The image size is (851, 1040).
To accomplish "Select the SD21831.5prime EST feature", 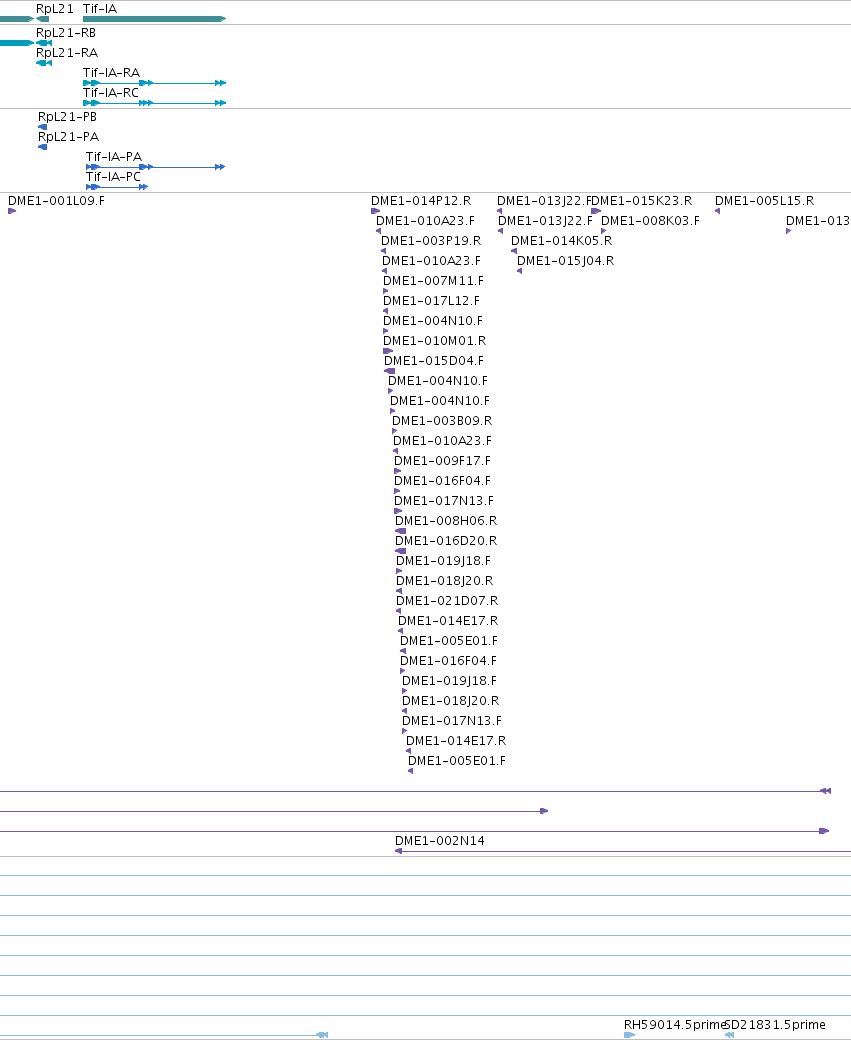I will 775,1025.
